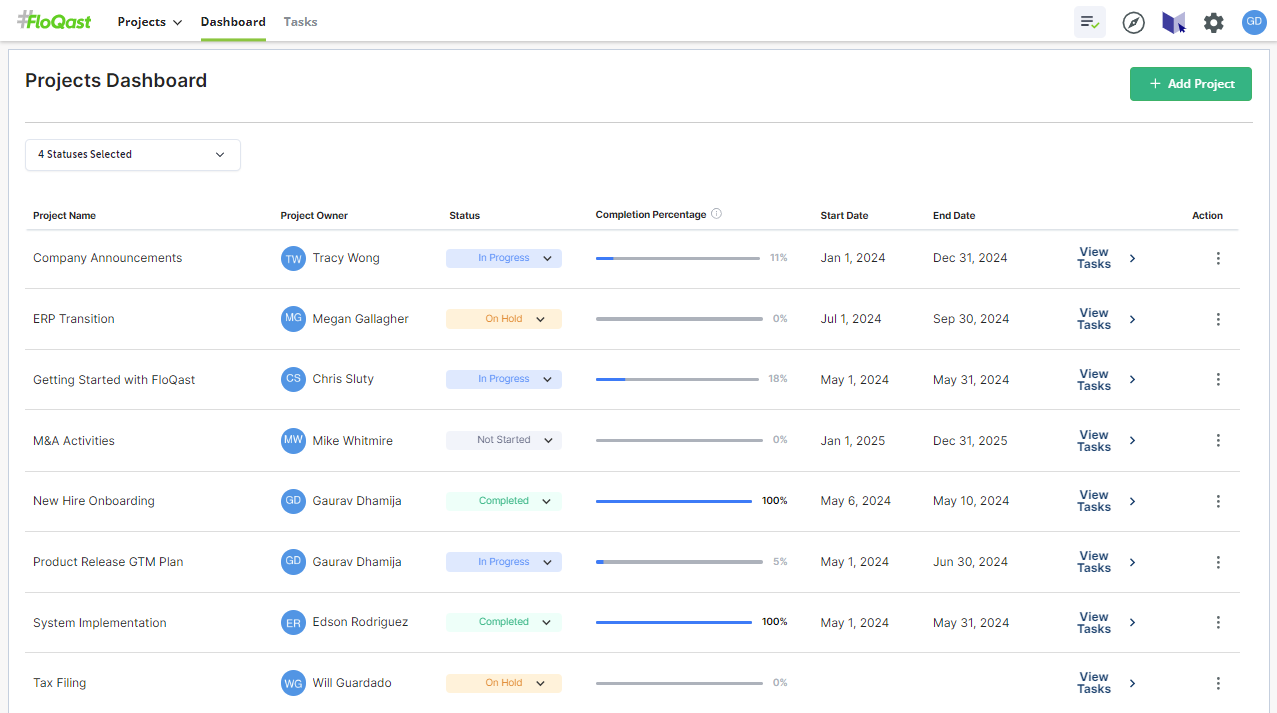The image size is (1277, 713).
Task: Open the M&A Activities project name
Action: (74, 441)
